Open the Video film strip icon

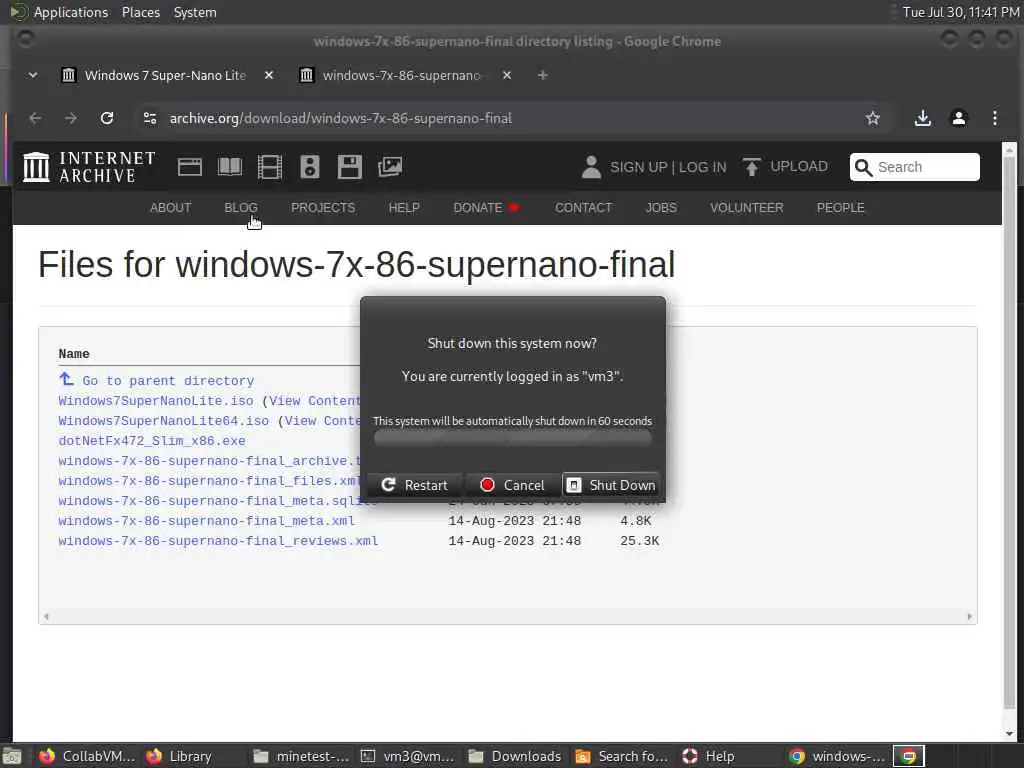click(269, 167)
